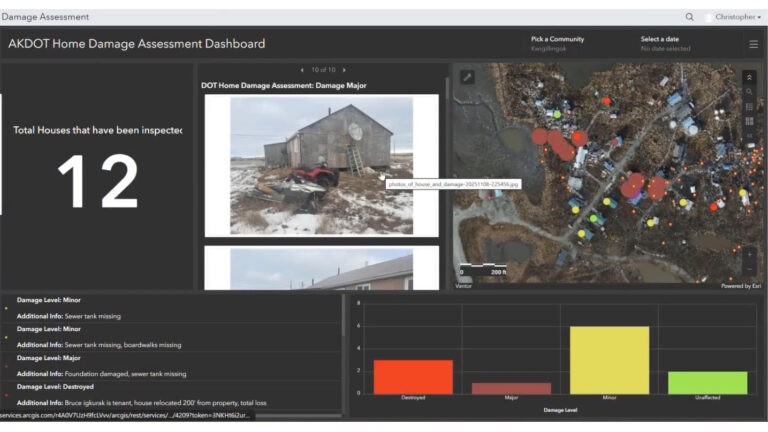Click the '10 of 10' record counter

click(x=323, y=70)
